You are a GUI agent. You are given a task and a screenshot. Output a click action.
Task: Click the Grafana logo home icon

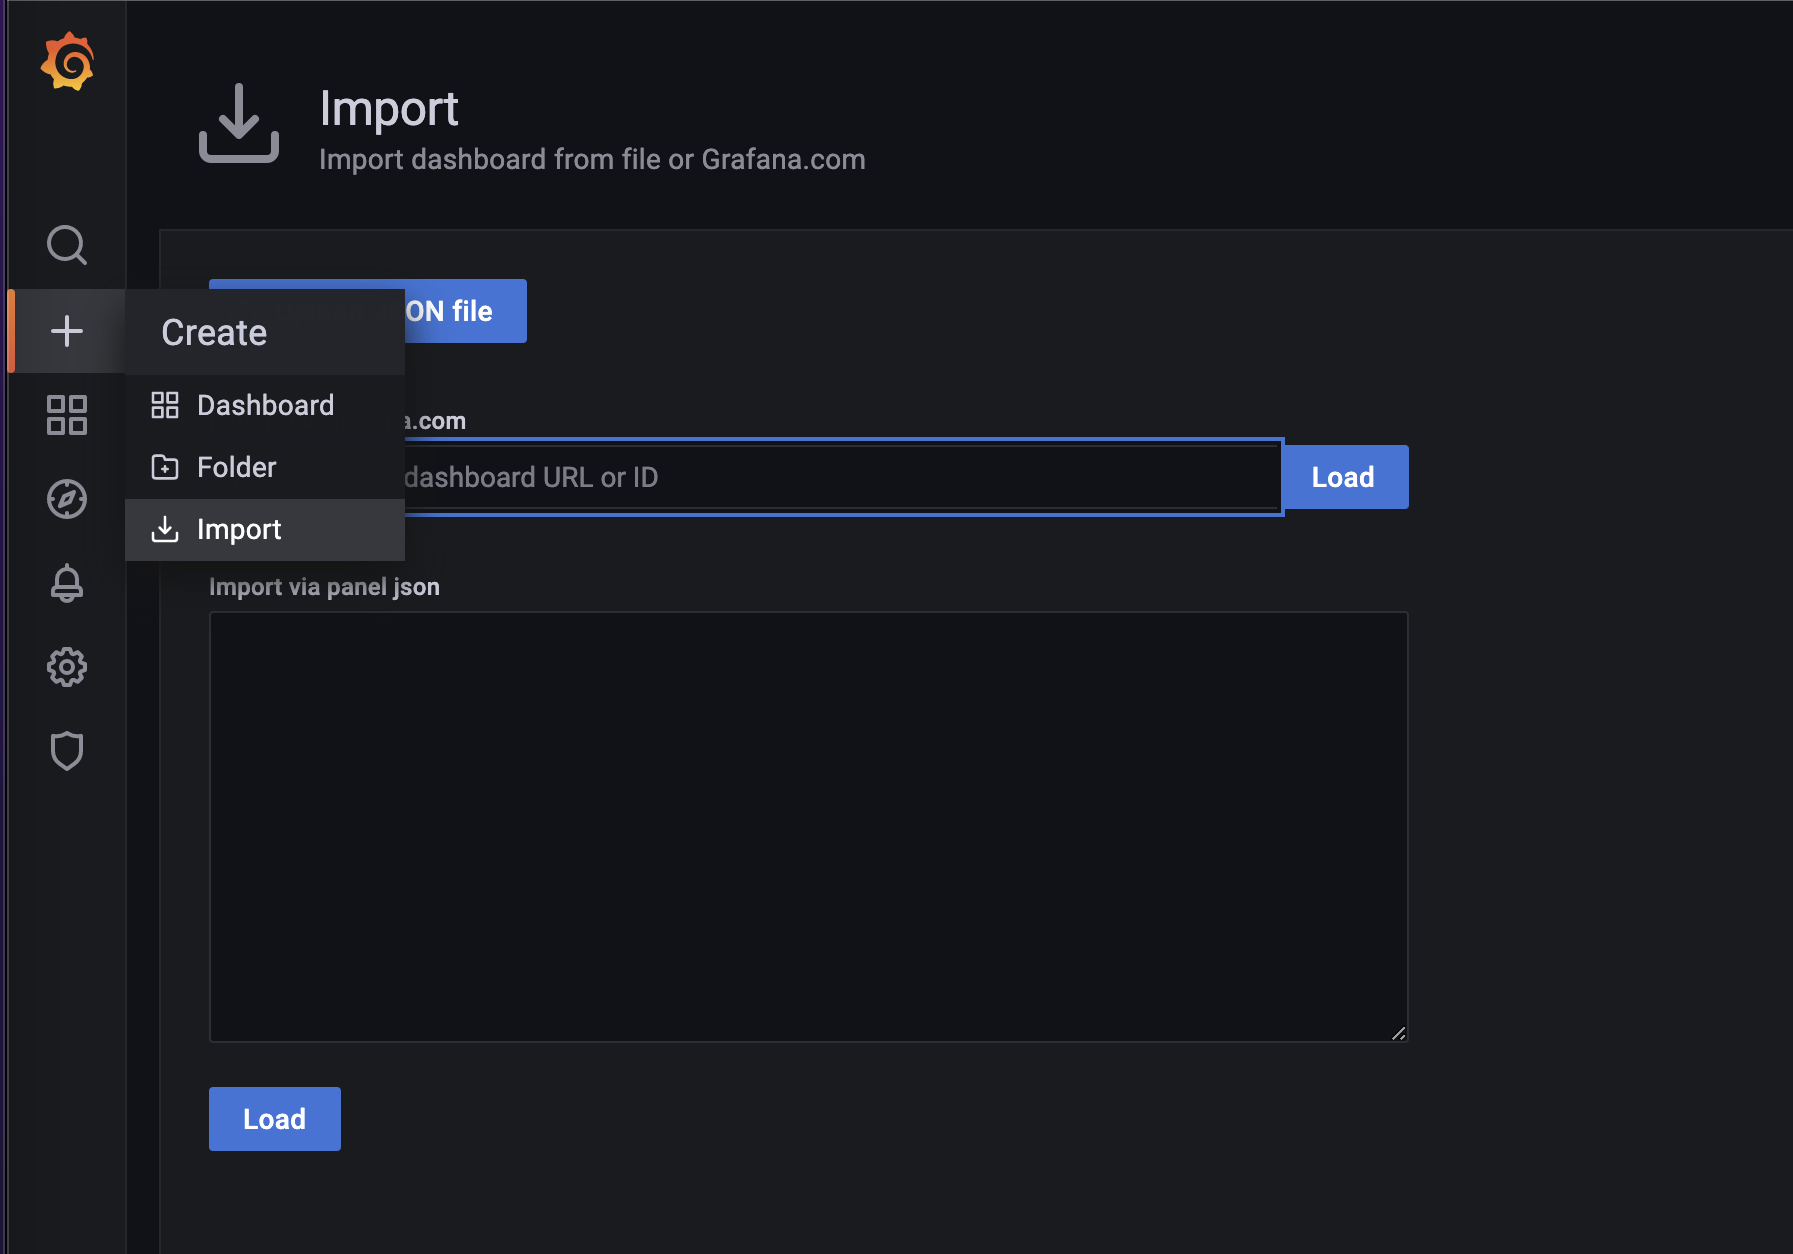[67, 62]
